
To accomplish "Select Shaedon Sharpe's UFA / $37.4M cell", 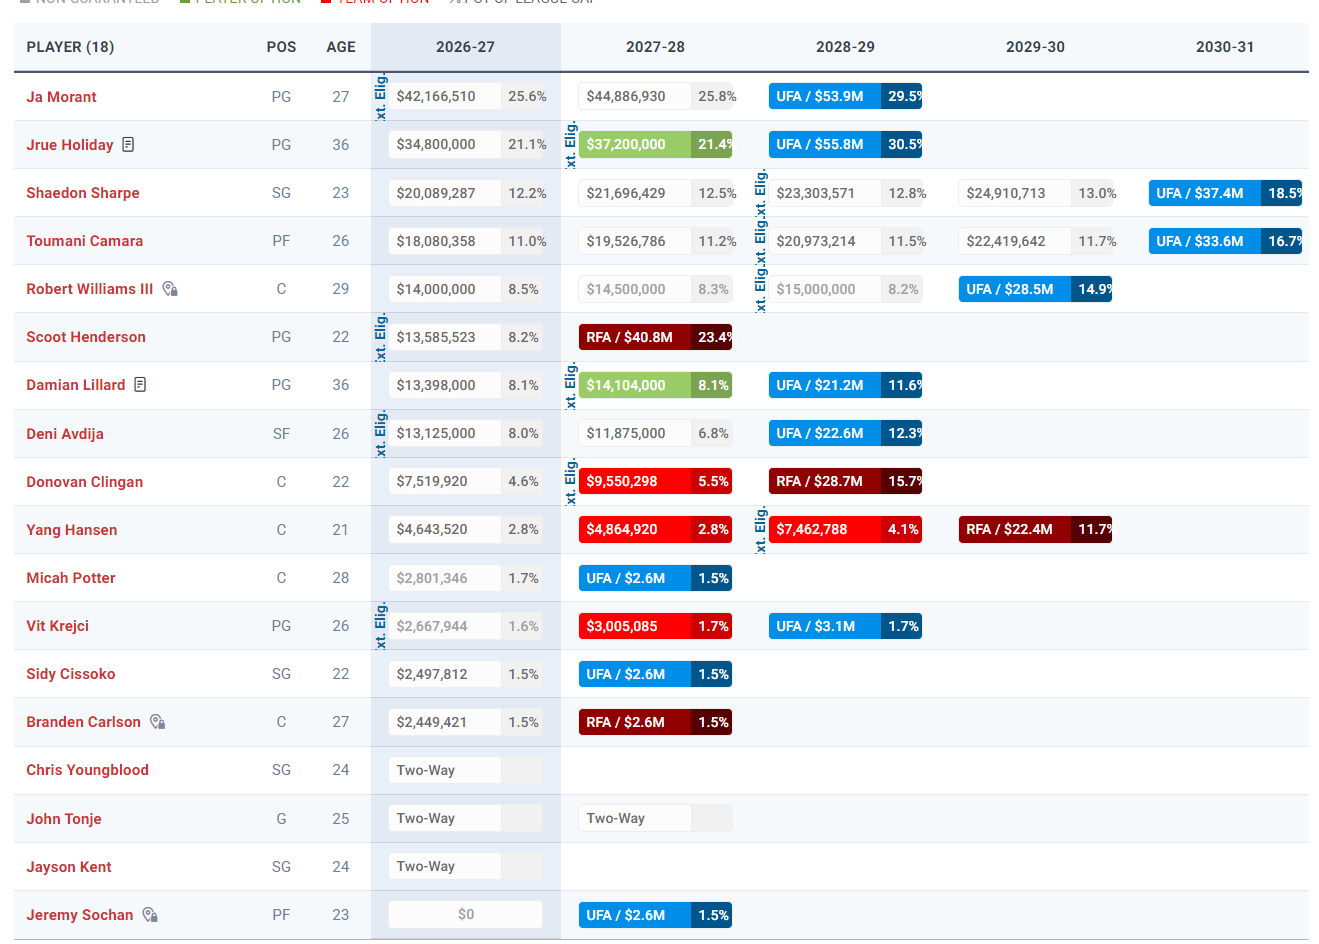I will click(x=1226, y=193).
